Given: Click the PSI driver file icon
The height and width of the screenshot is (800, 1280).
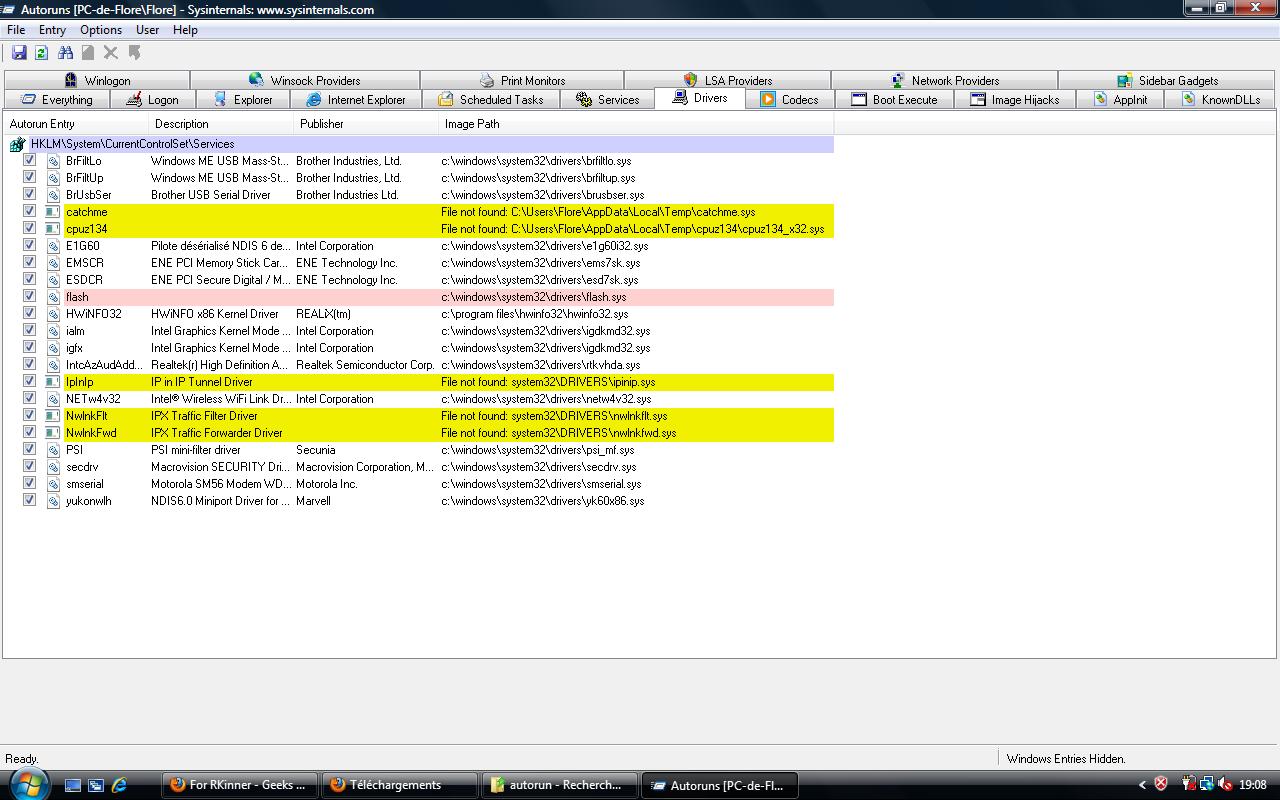Looking at the screenshot, I should click(54, 450).
